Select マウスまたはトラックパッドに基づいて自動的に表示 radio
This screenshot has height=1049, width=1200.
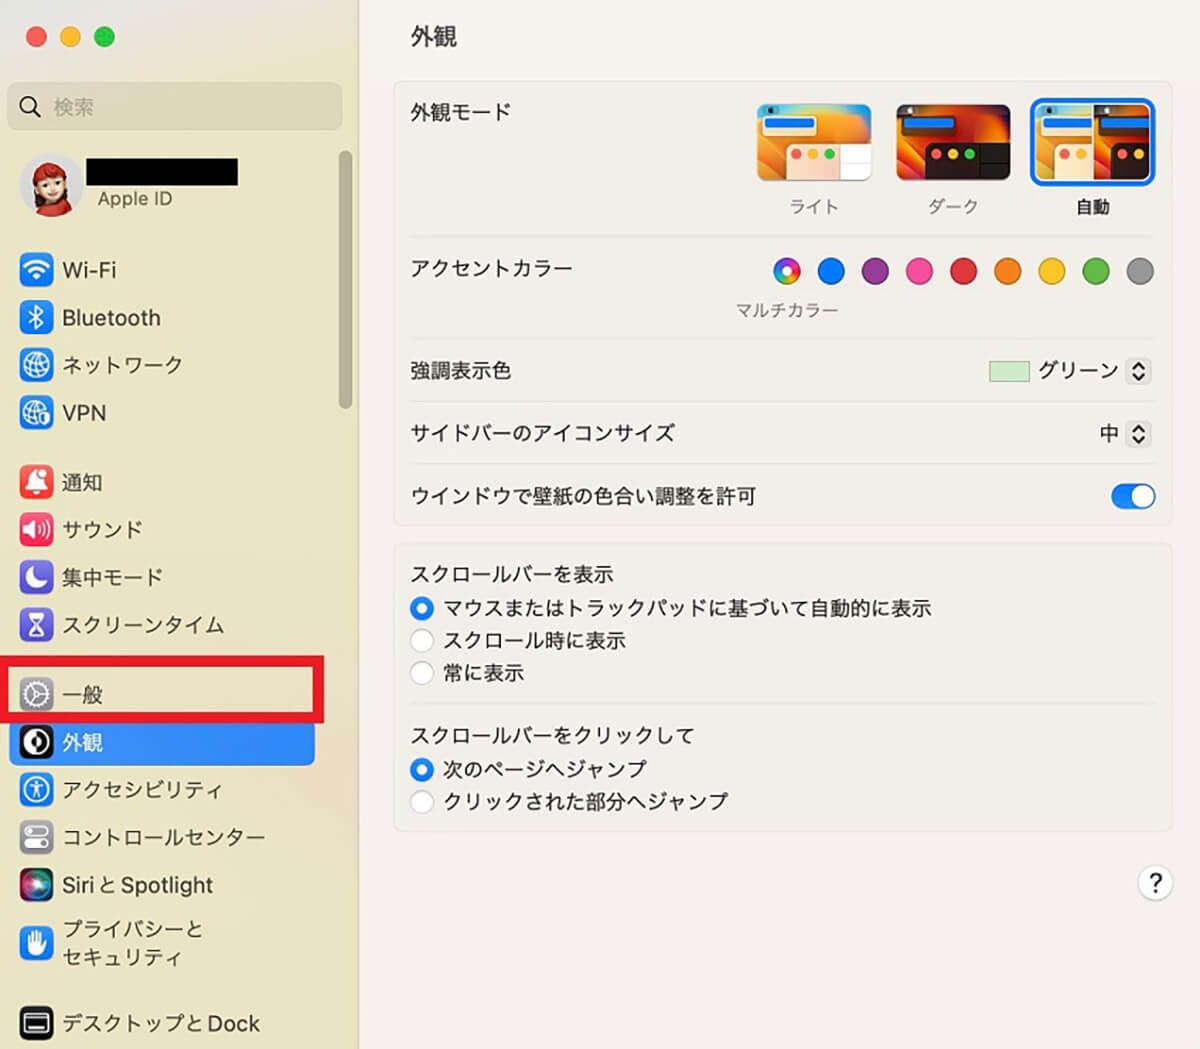pos(422,608)
